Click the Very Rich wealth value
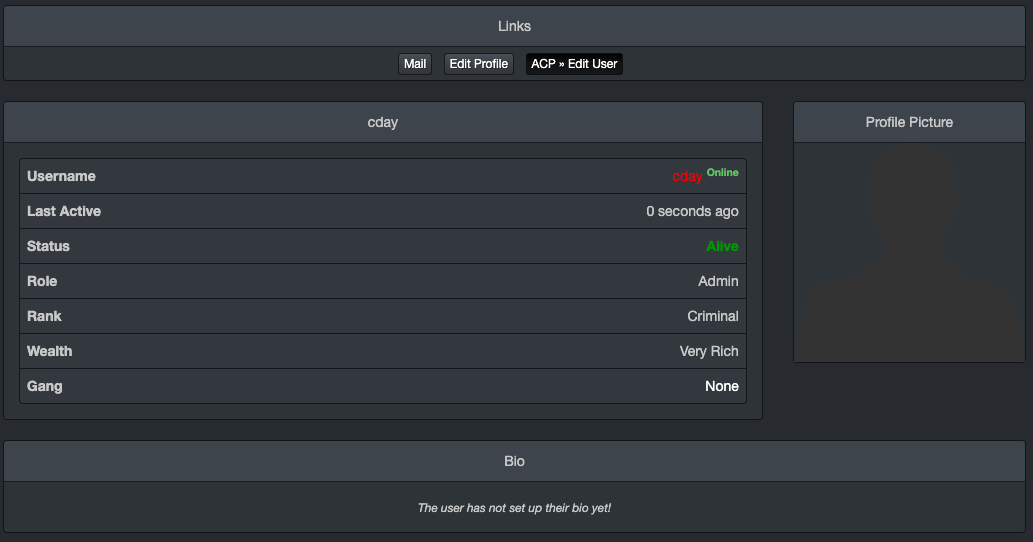 point(709,351)
